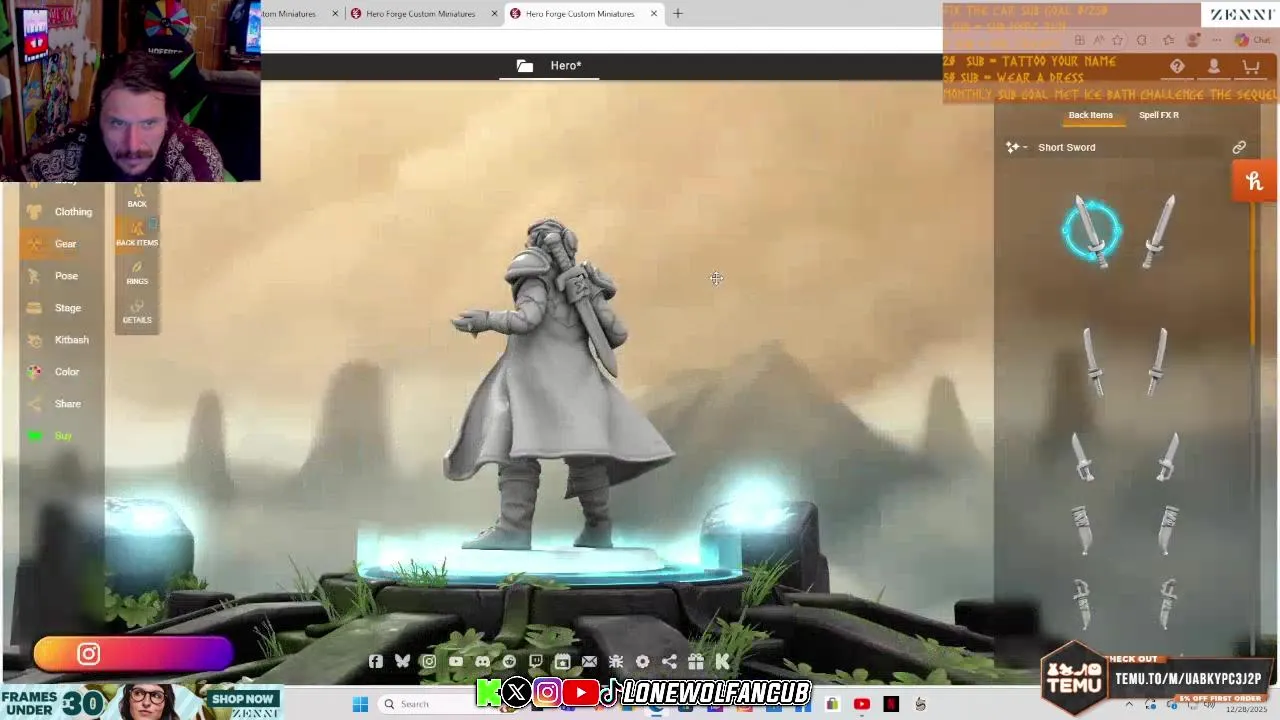This screenshot has height=720, width=1280.
Task: Open the Windows Start menu
Action: tap(360, 704)
